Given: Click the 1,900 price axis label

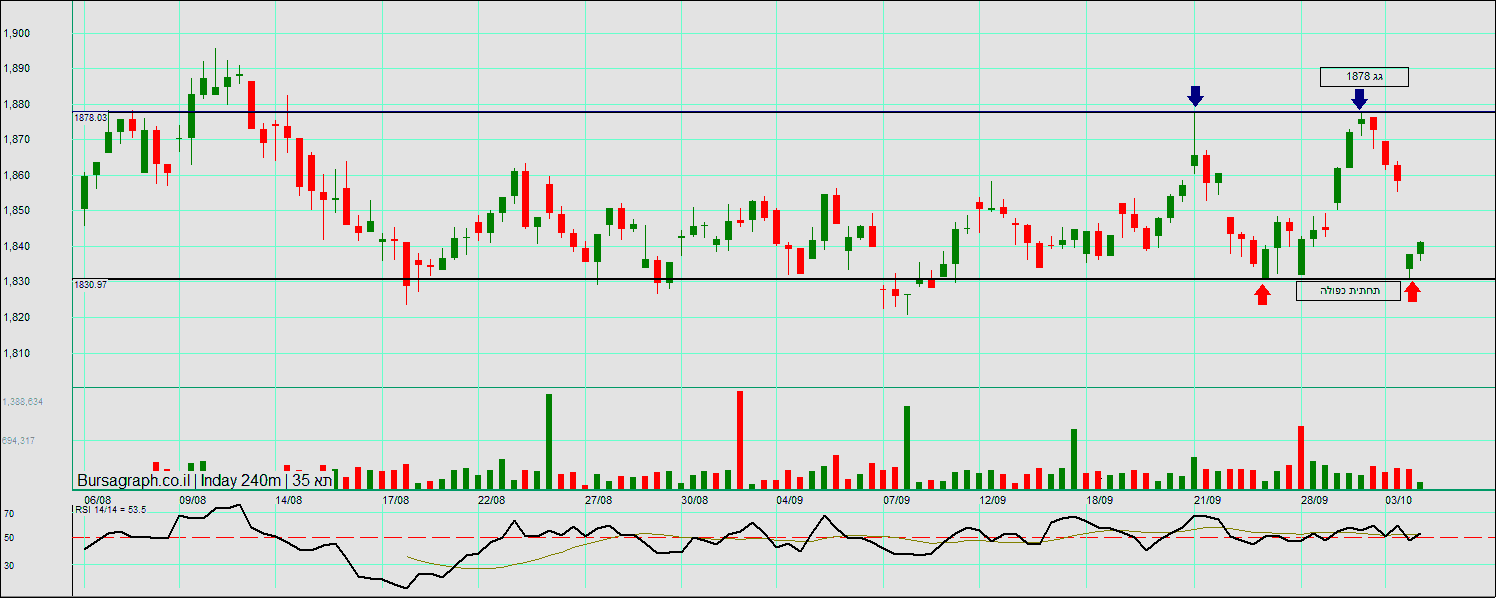Looking at the screenshot, I should pos(18,33).
